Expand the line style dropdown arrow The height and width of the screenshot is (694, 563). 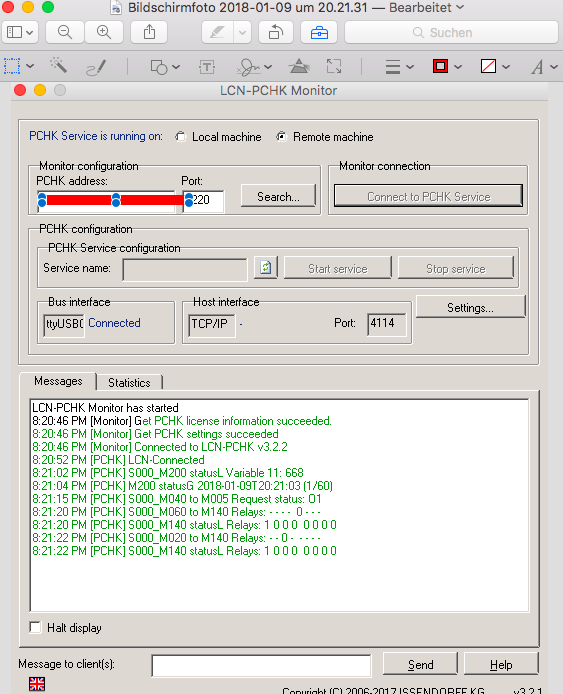[x=410, y=67]
